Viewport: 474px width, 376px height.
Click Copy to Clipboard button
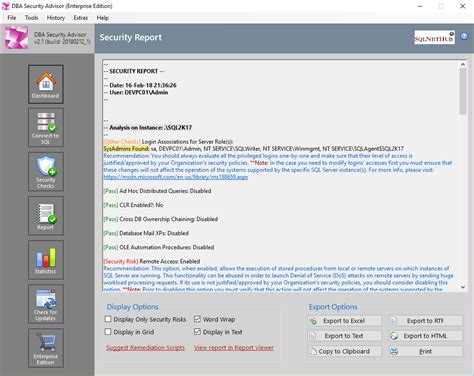tap(344, 351)
